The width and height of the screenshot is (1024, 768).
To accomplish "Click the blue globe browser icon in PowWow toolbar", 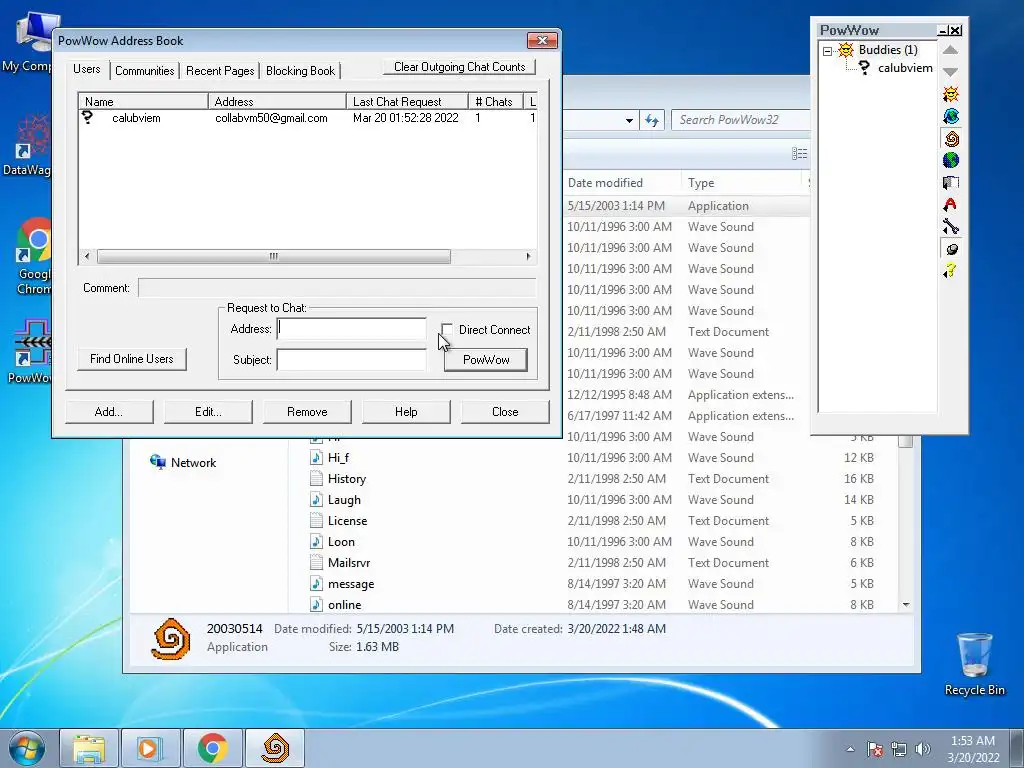I will click(951, 116).
